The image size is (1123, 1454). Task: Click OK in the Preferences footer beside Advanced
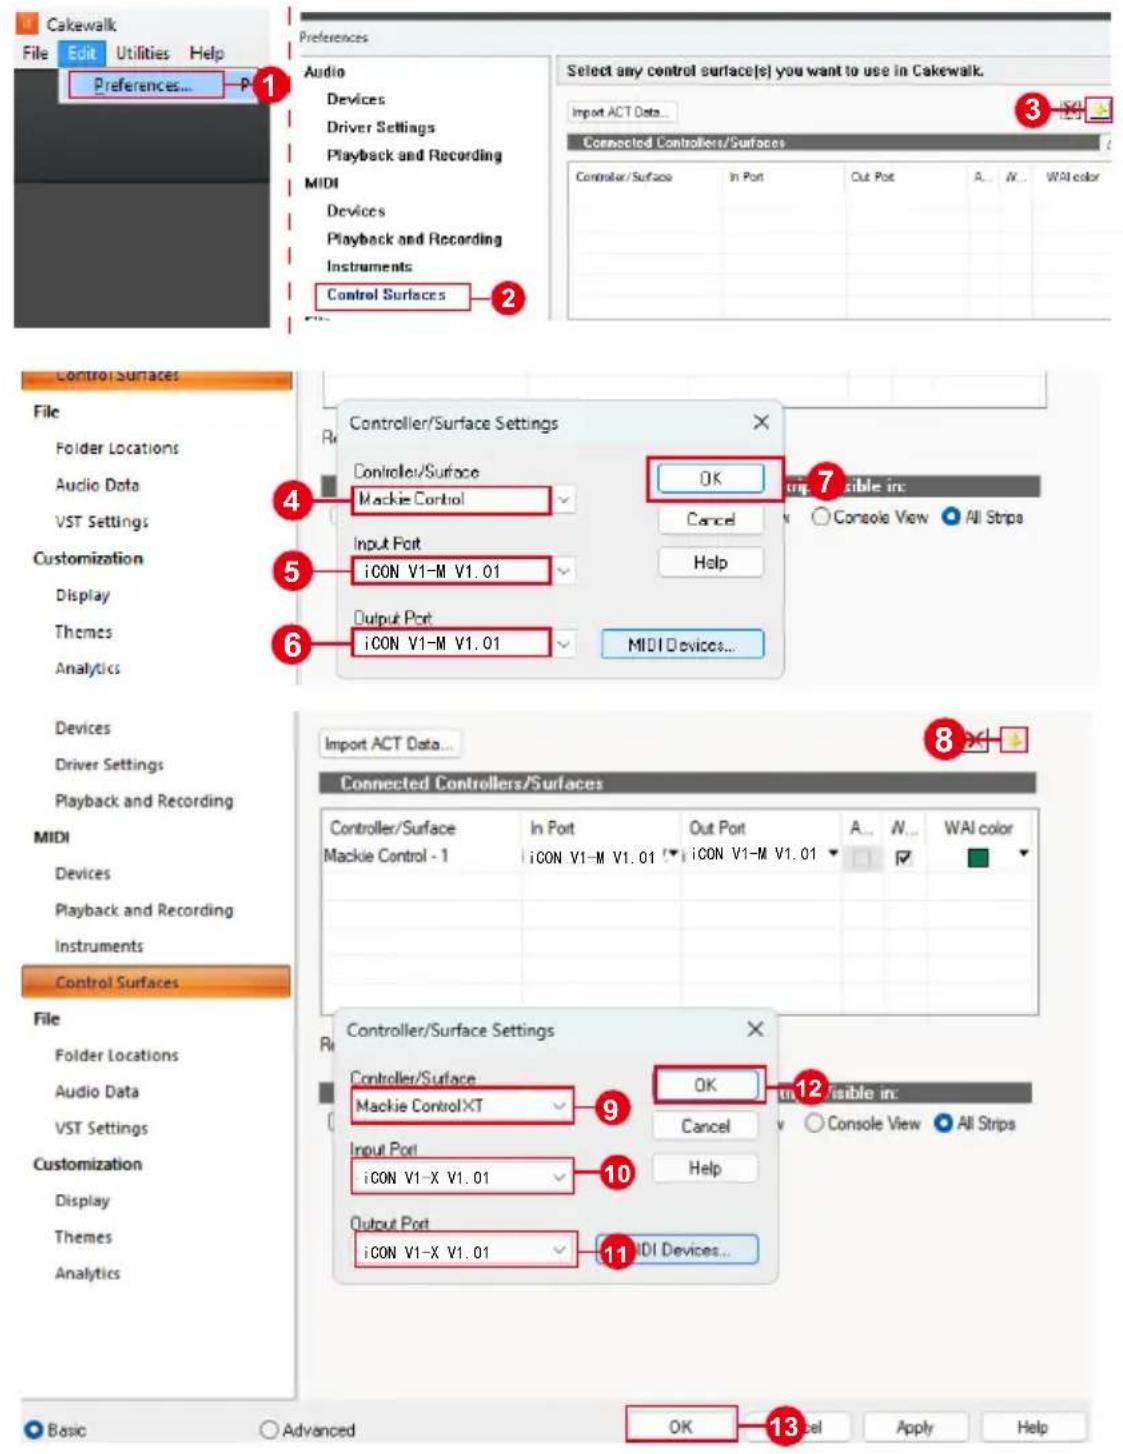[x=681, y=1427]
